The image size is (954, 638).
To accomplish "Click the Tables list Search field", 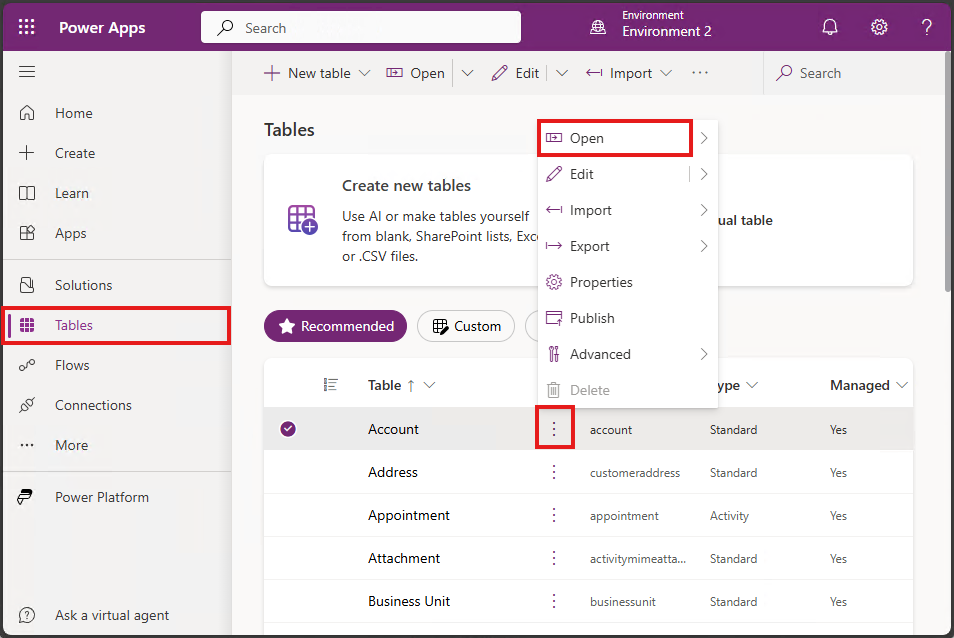I will click(x=854, y=74).
